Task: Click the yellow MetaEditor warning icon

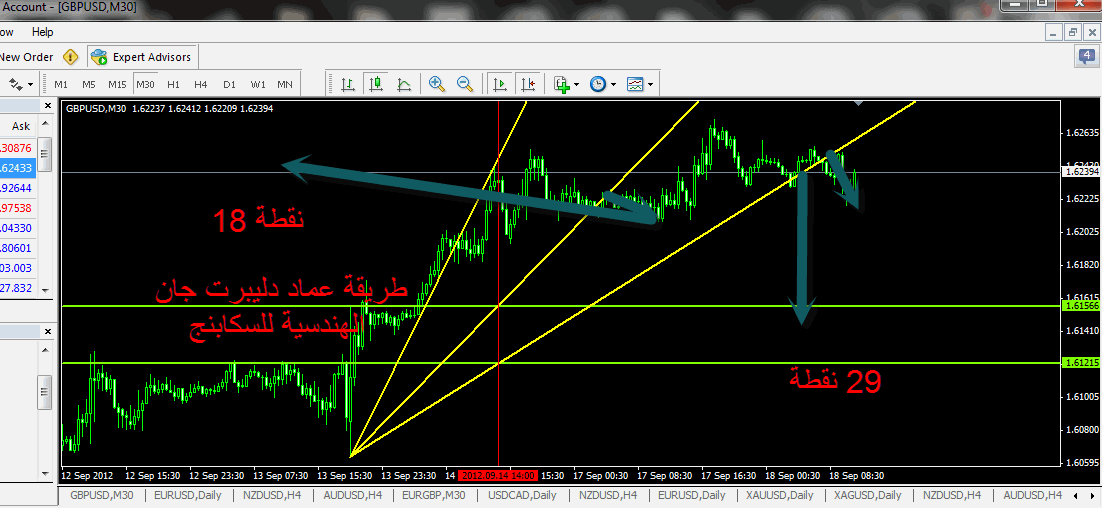Action: tap(70, 57)
